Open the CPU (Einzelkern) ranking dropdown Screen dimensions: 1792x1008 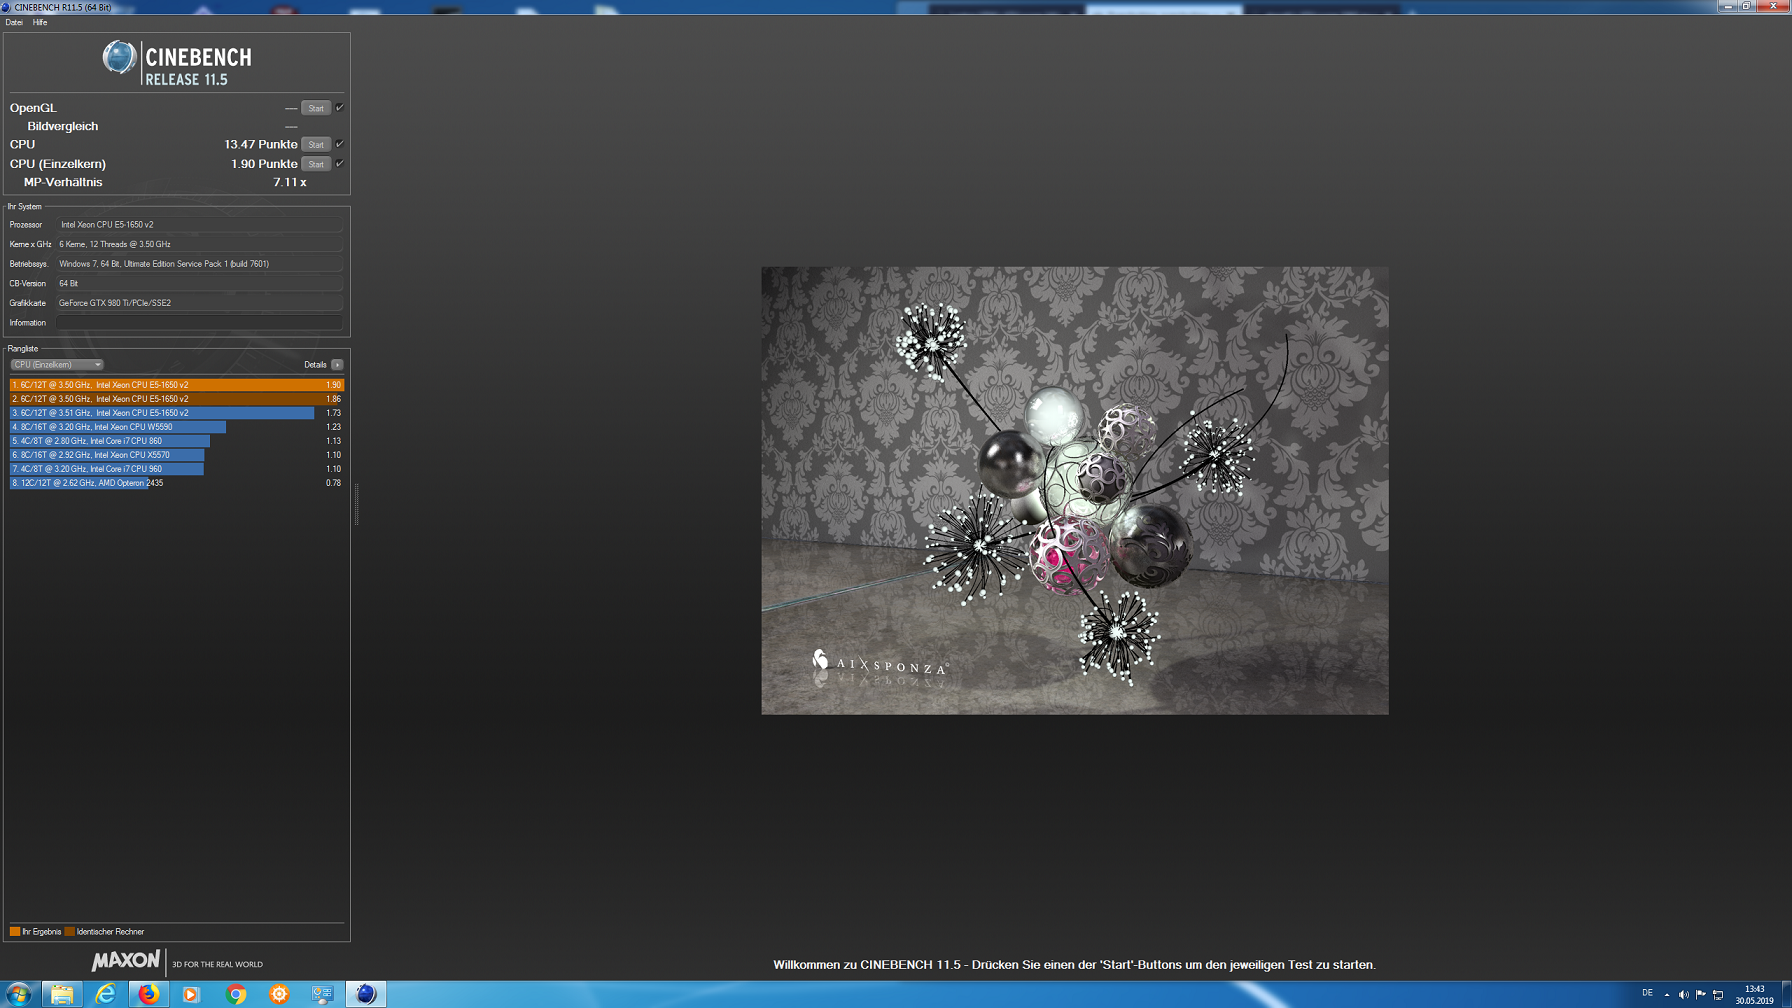click(57, 365)
